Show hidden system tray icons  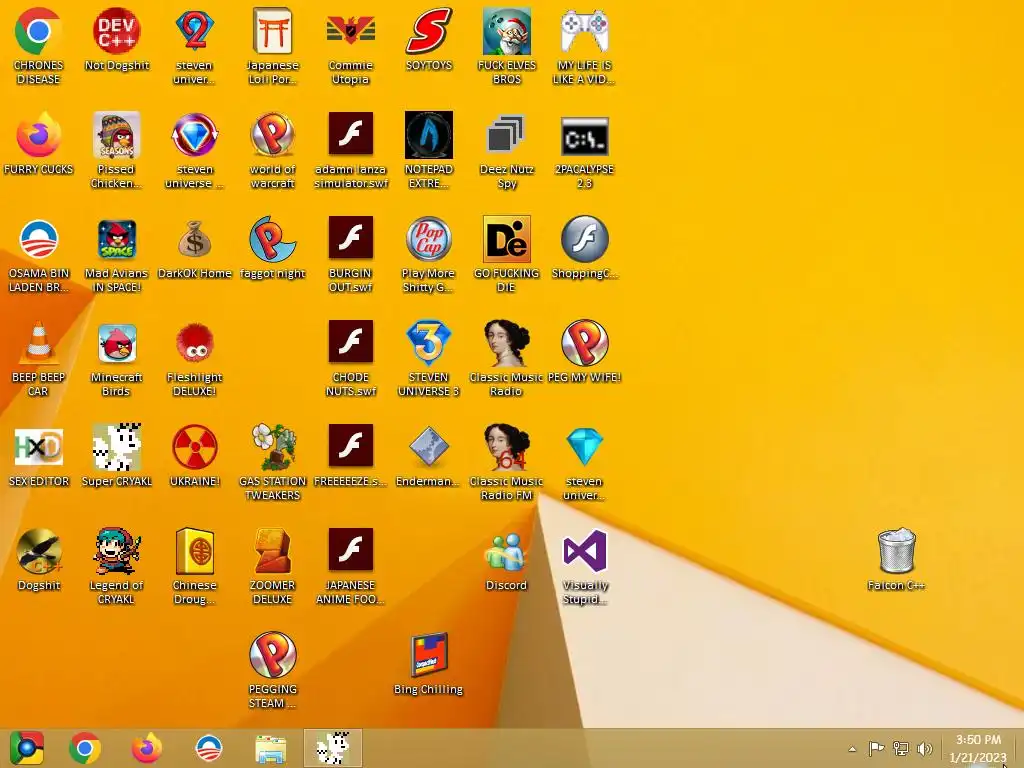coord(852,749)
